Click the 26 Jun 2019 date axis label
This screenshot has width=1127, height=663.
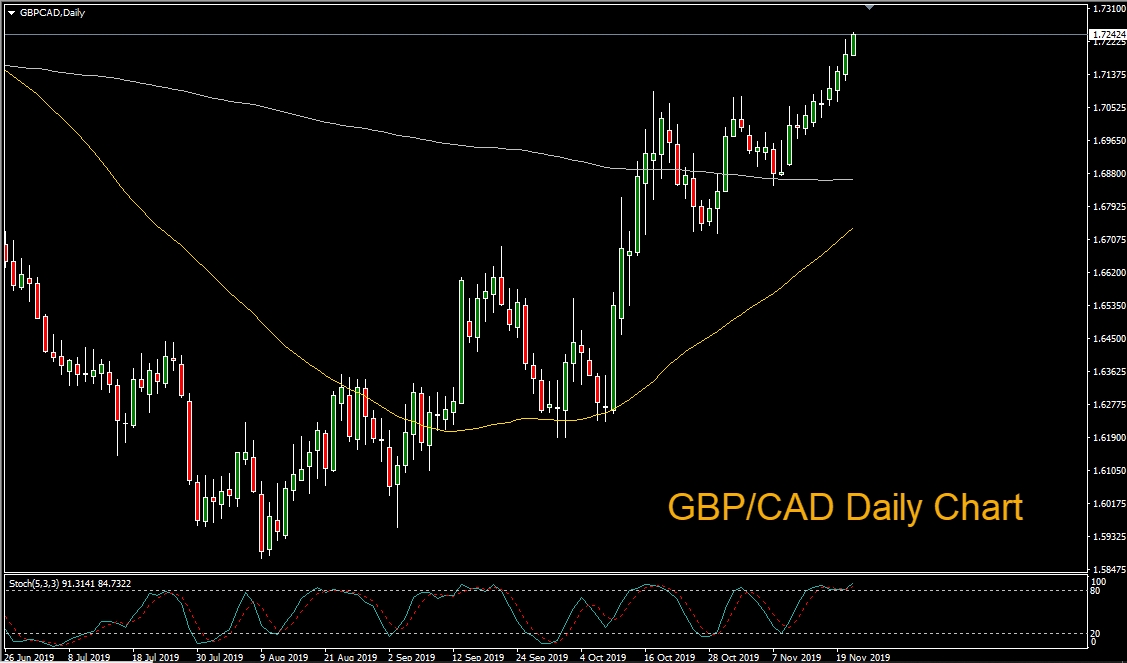[x=28, y=656]
